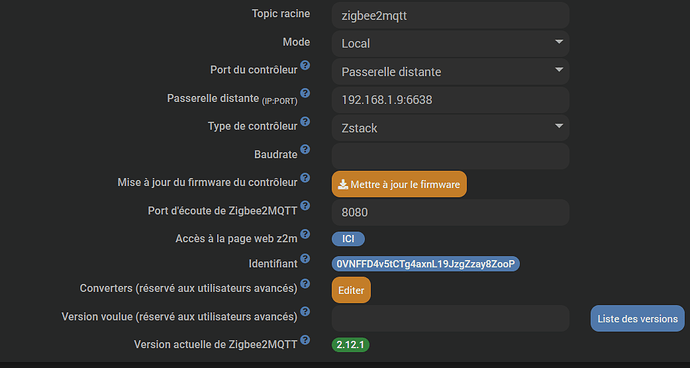The width and height of the screenshot is (690, 368).
Task: Click Mettre à jour le firmware button
Action: click(x=399, y=184)
